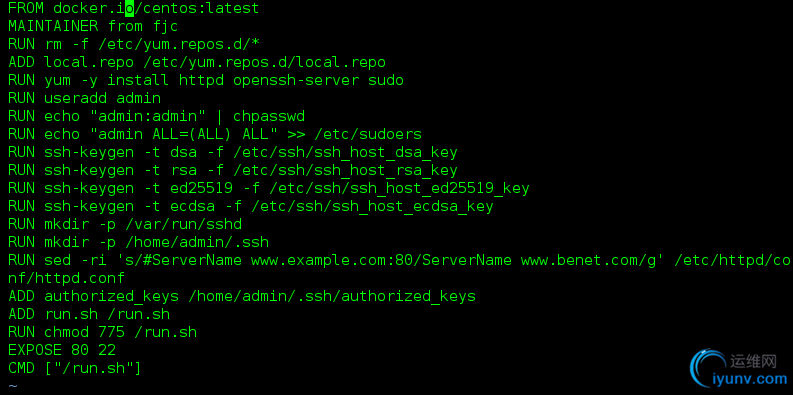The width and height of the screenshot is (793, 395).
Task: Click the 'yum -y install httpd' line
Action: pos(206,80)
